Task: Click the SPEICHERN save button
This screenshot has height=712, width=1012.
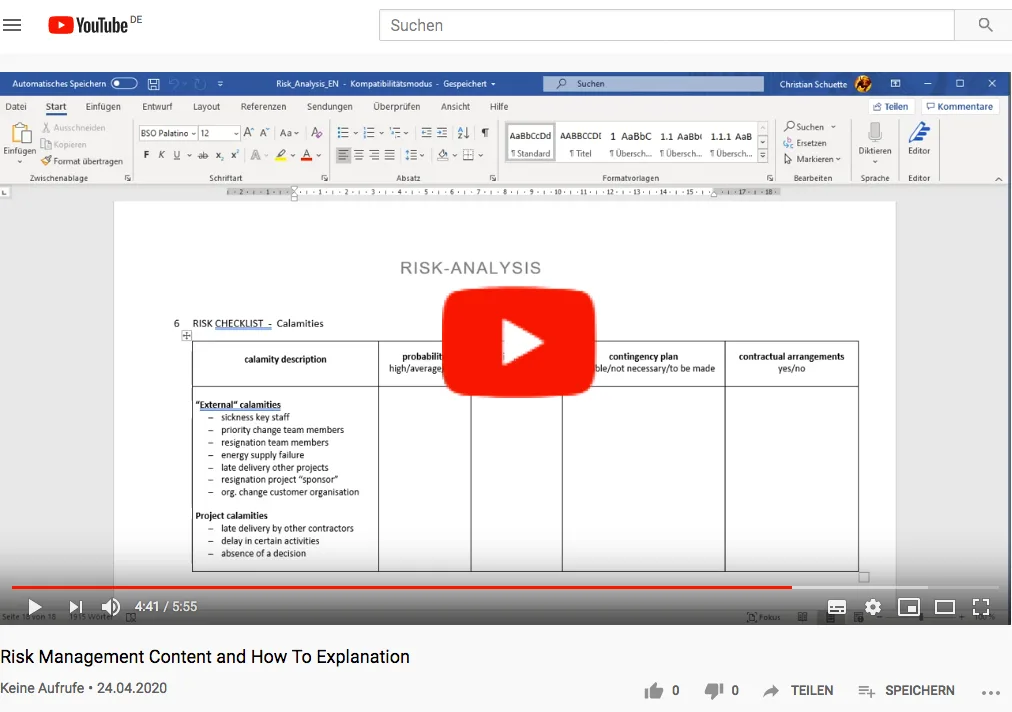Action: (x=906, y=691)
